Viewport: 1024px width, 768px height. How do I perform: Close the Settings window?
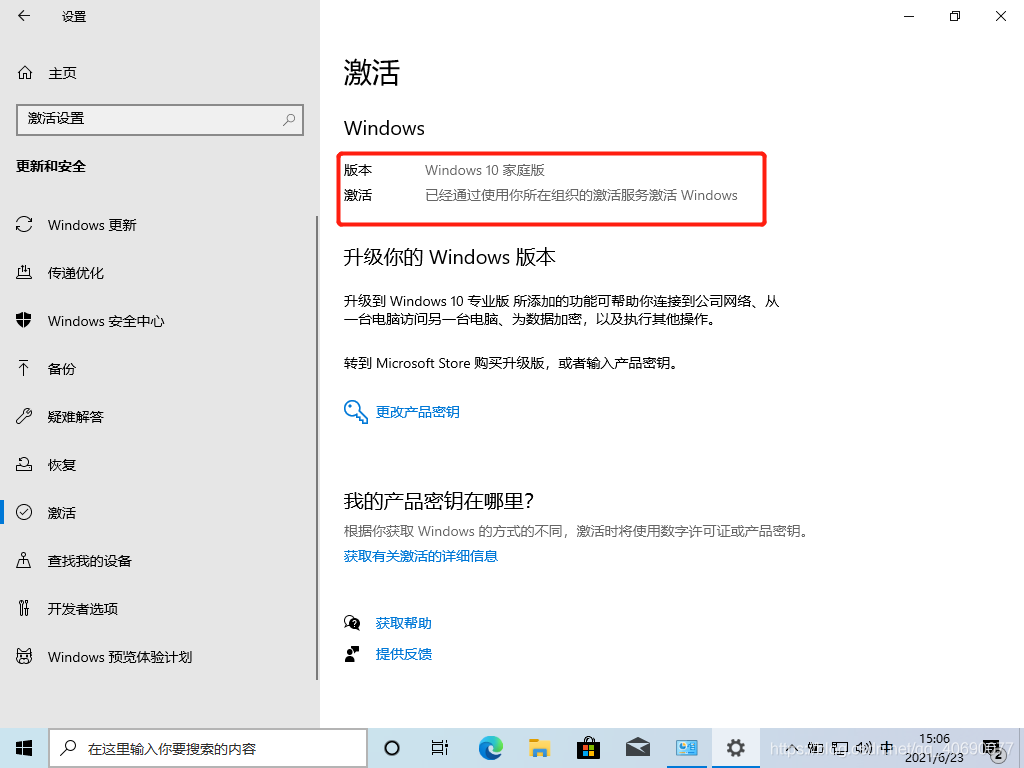pyautogui.click(x=1000, y=16)
